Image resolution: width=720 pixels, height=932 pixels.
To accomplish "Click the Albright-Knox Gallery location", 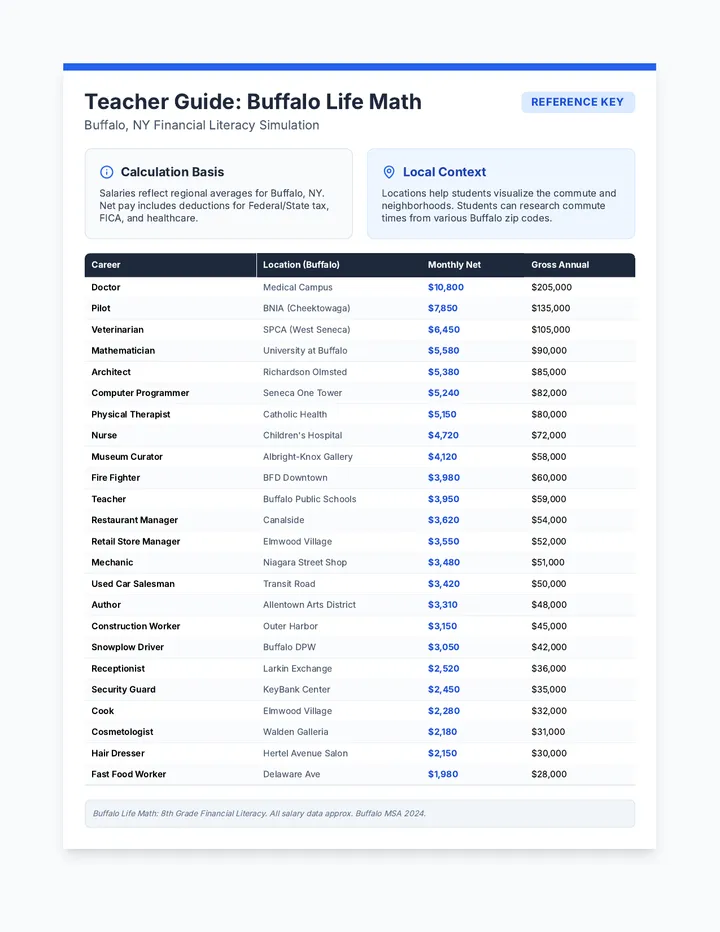I will [308, 457].
